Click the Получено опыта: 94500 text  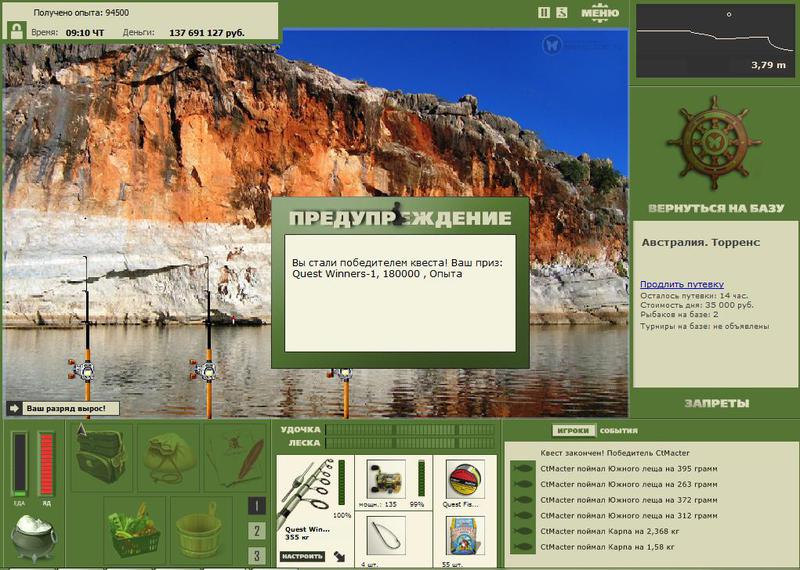(x=81, y=13)
